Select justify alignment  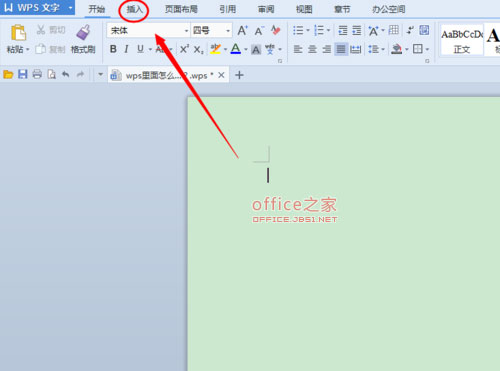pyautogui.click(x=341, y=49)
